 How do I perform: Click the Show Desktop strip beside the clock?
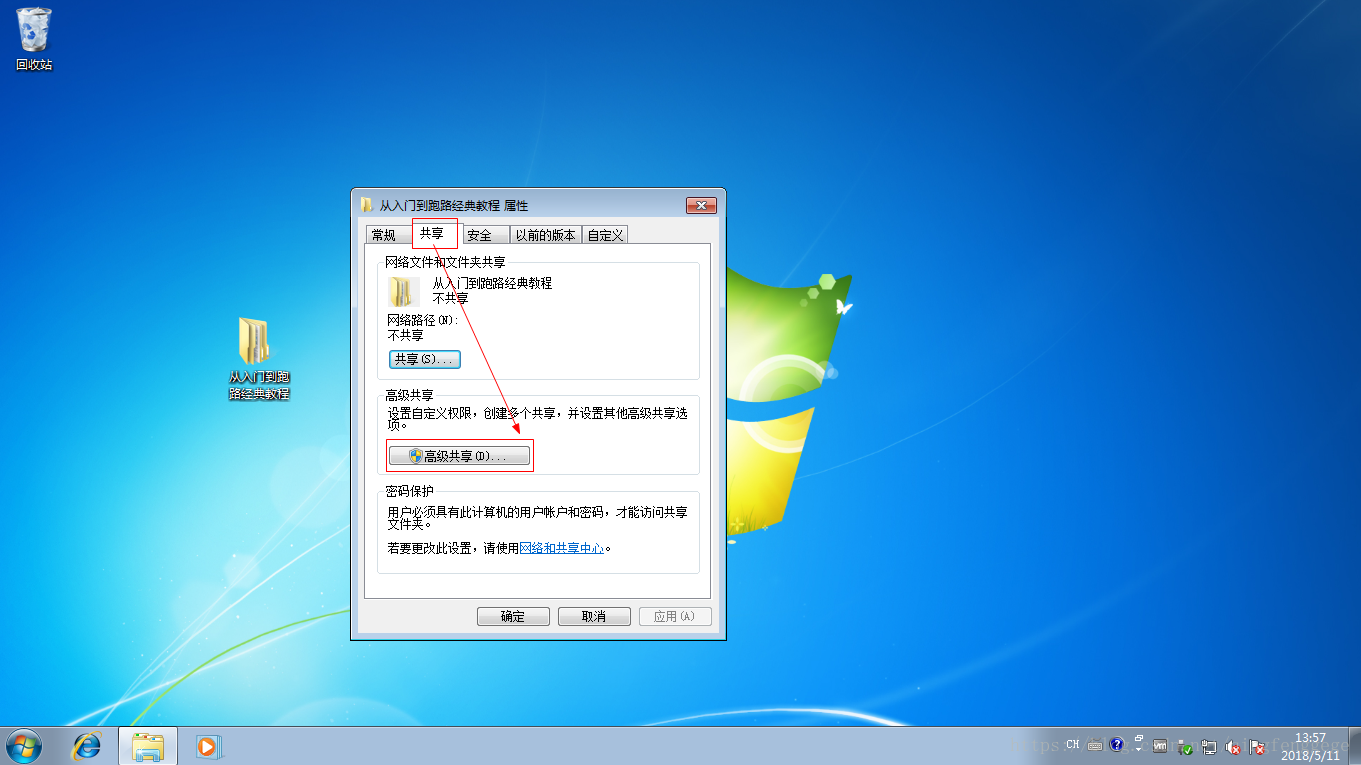[1354, 746]
